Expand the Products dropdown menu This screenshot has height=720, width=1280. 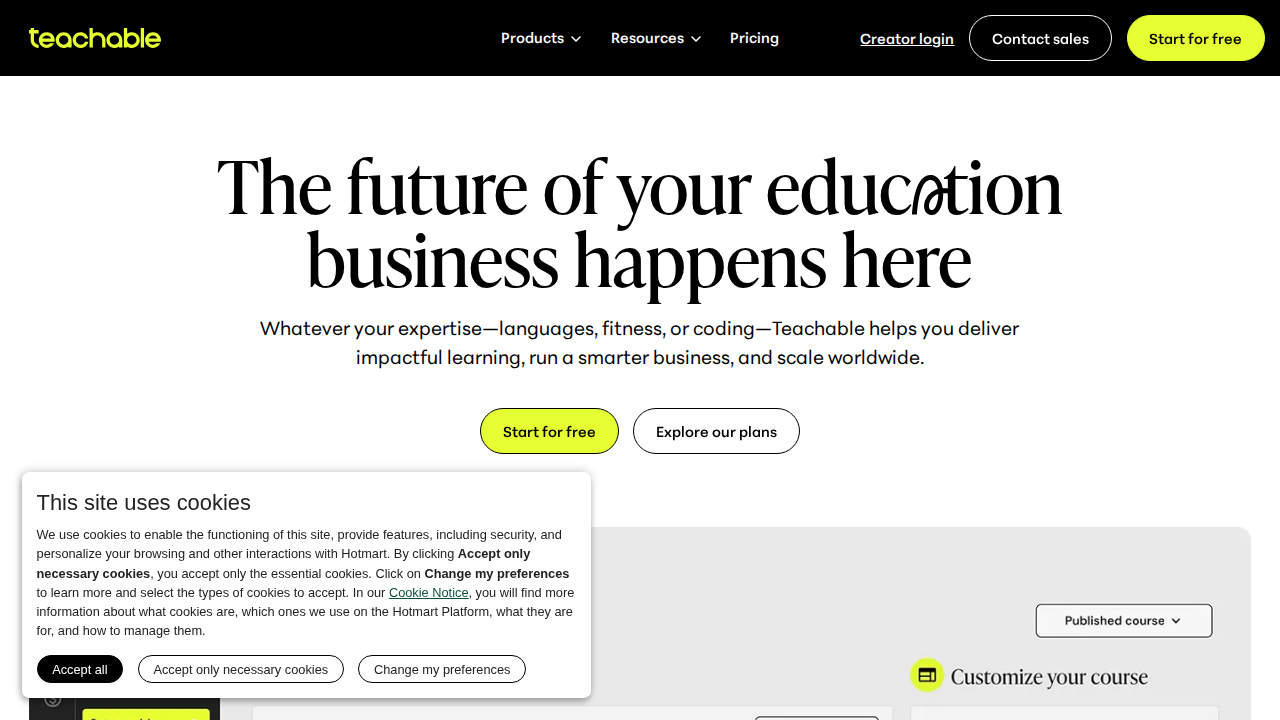coord(540,38)
